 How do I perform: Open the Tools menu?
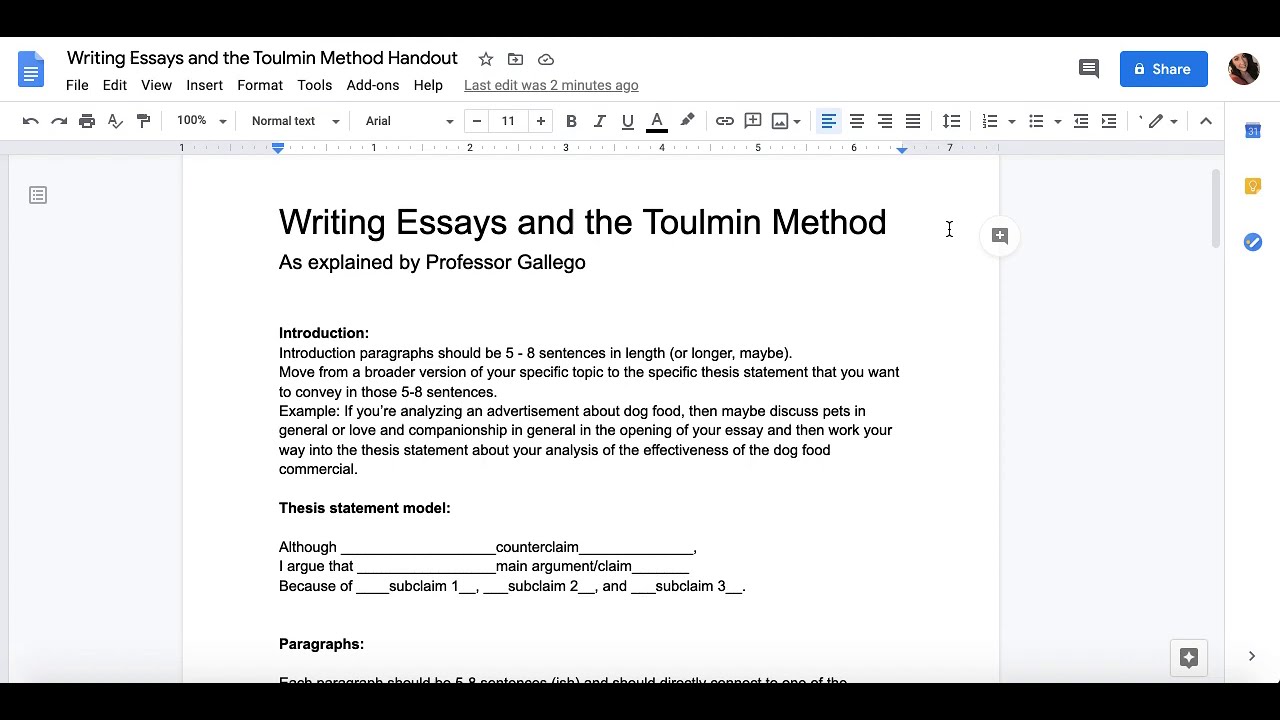[314, 85]
